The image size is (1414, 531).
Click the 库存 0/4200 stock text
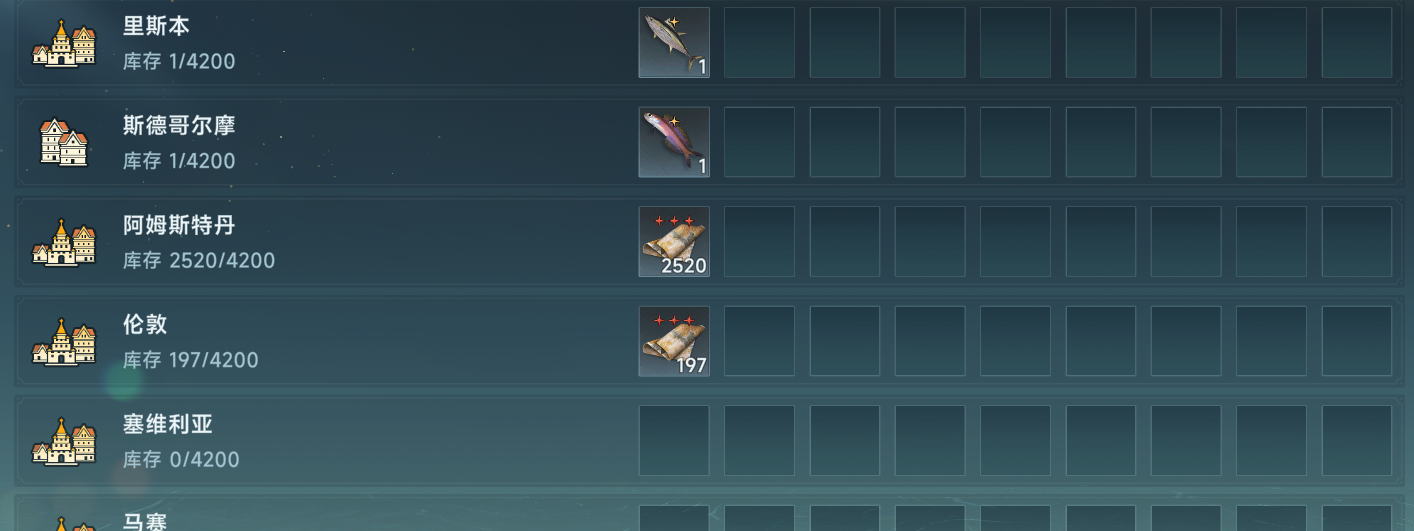pyautogui.click(x=181, y=460)
